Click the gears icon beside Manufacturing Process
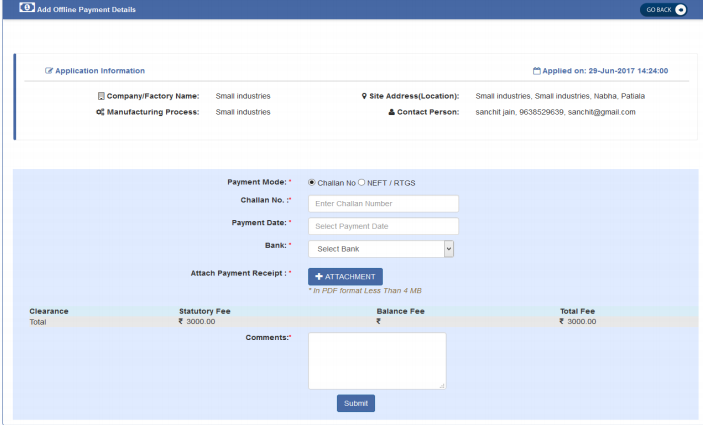The height and width of the screenshot is (425, 703). (x=99, y=112)
